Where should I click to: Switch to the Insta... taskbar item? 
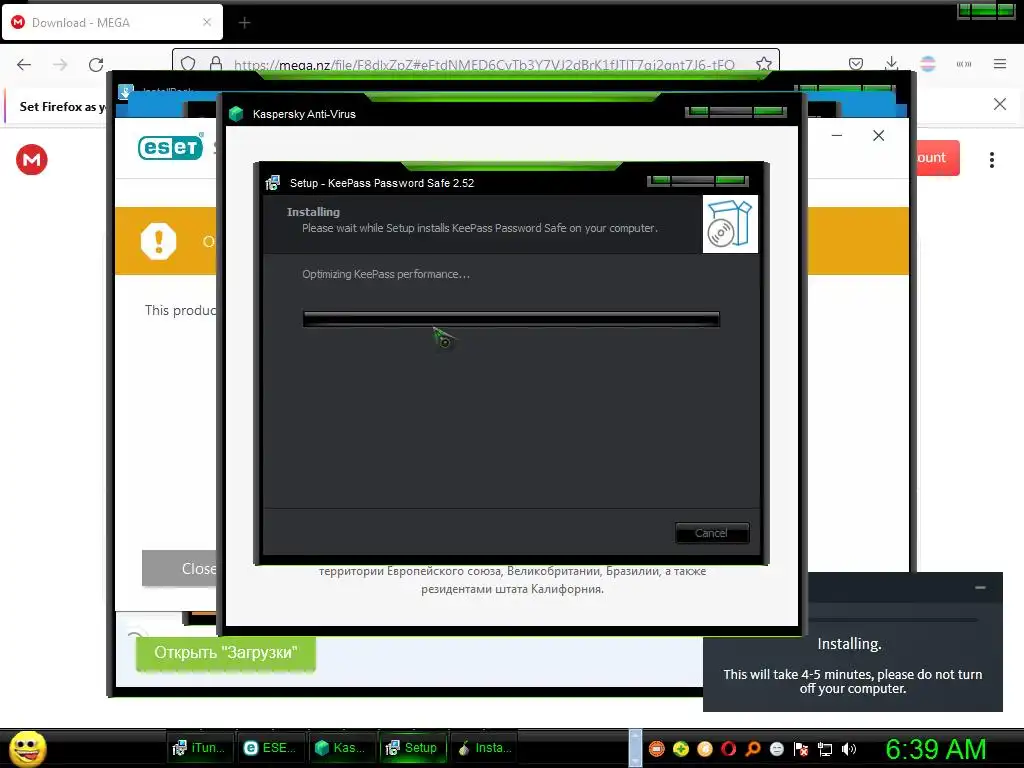484,748
